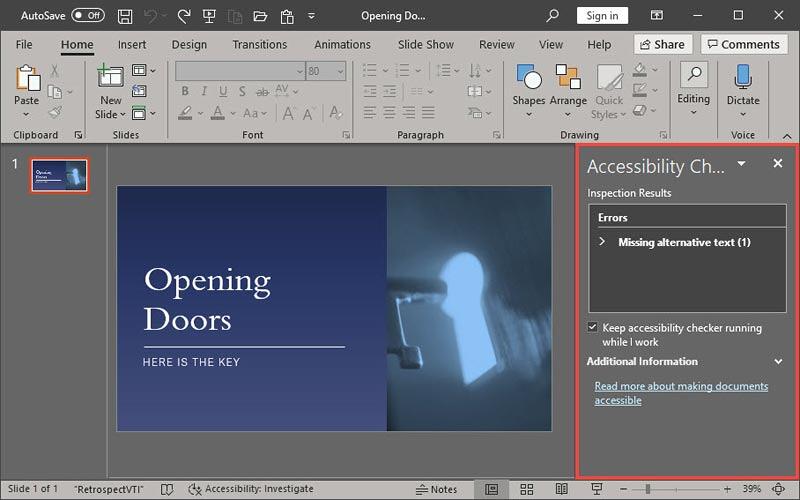Justify the paragraph text
800x500 pixels.
[429, 112]
